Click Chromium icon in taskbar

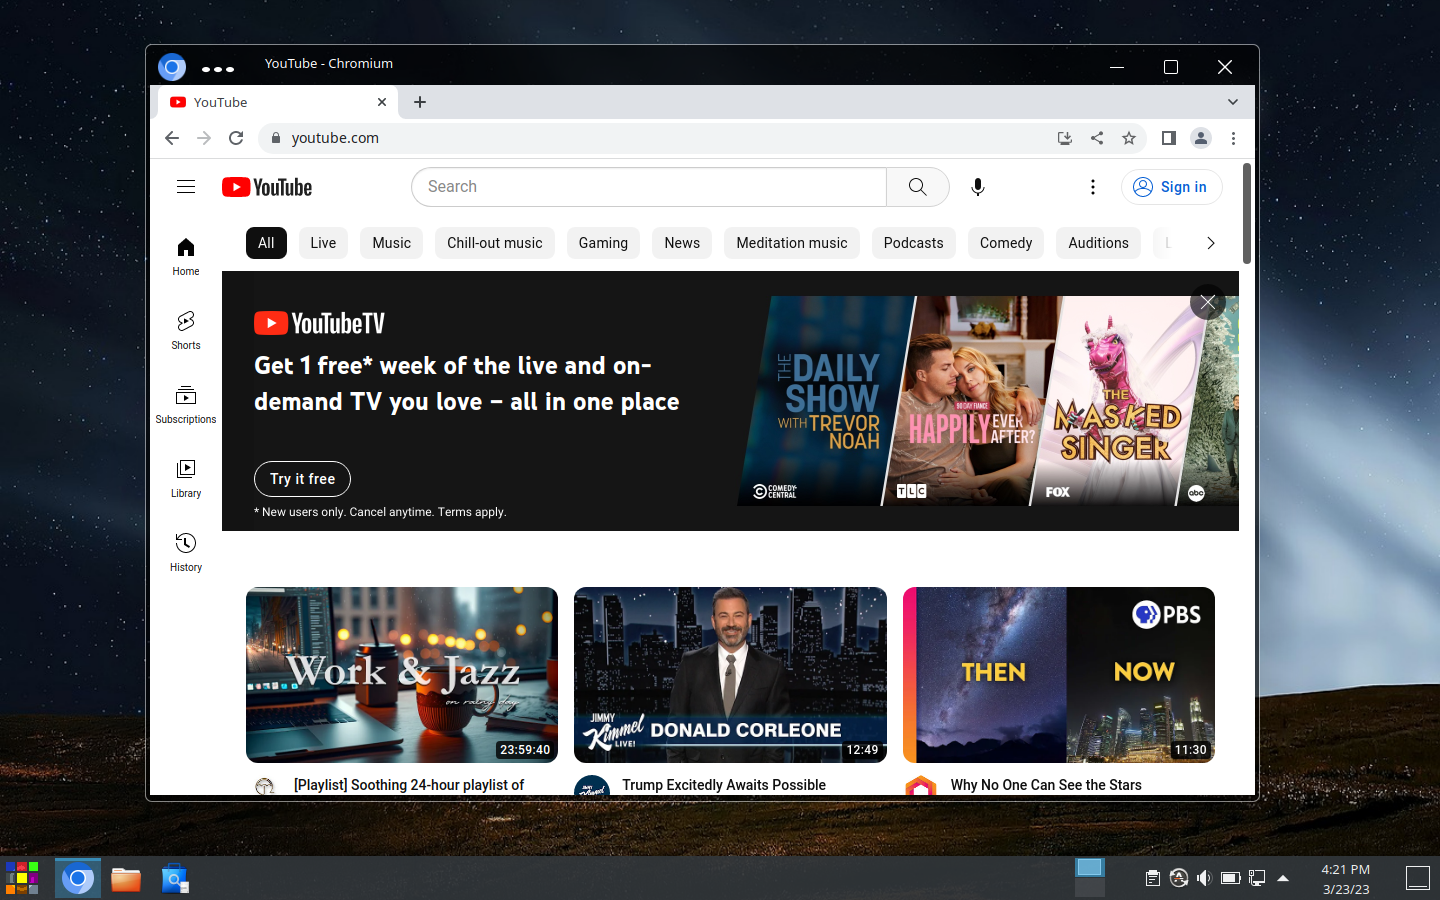coord(78,879)
